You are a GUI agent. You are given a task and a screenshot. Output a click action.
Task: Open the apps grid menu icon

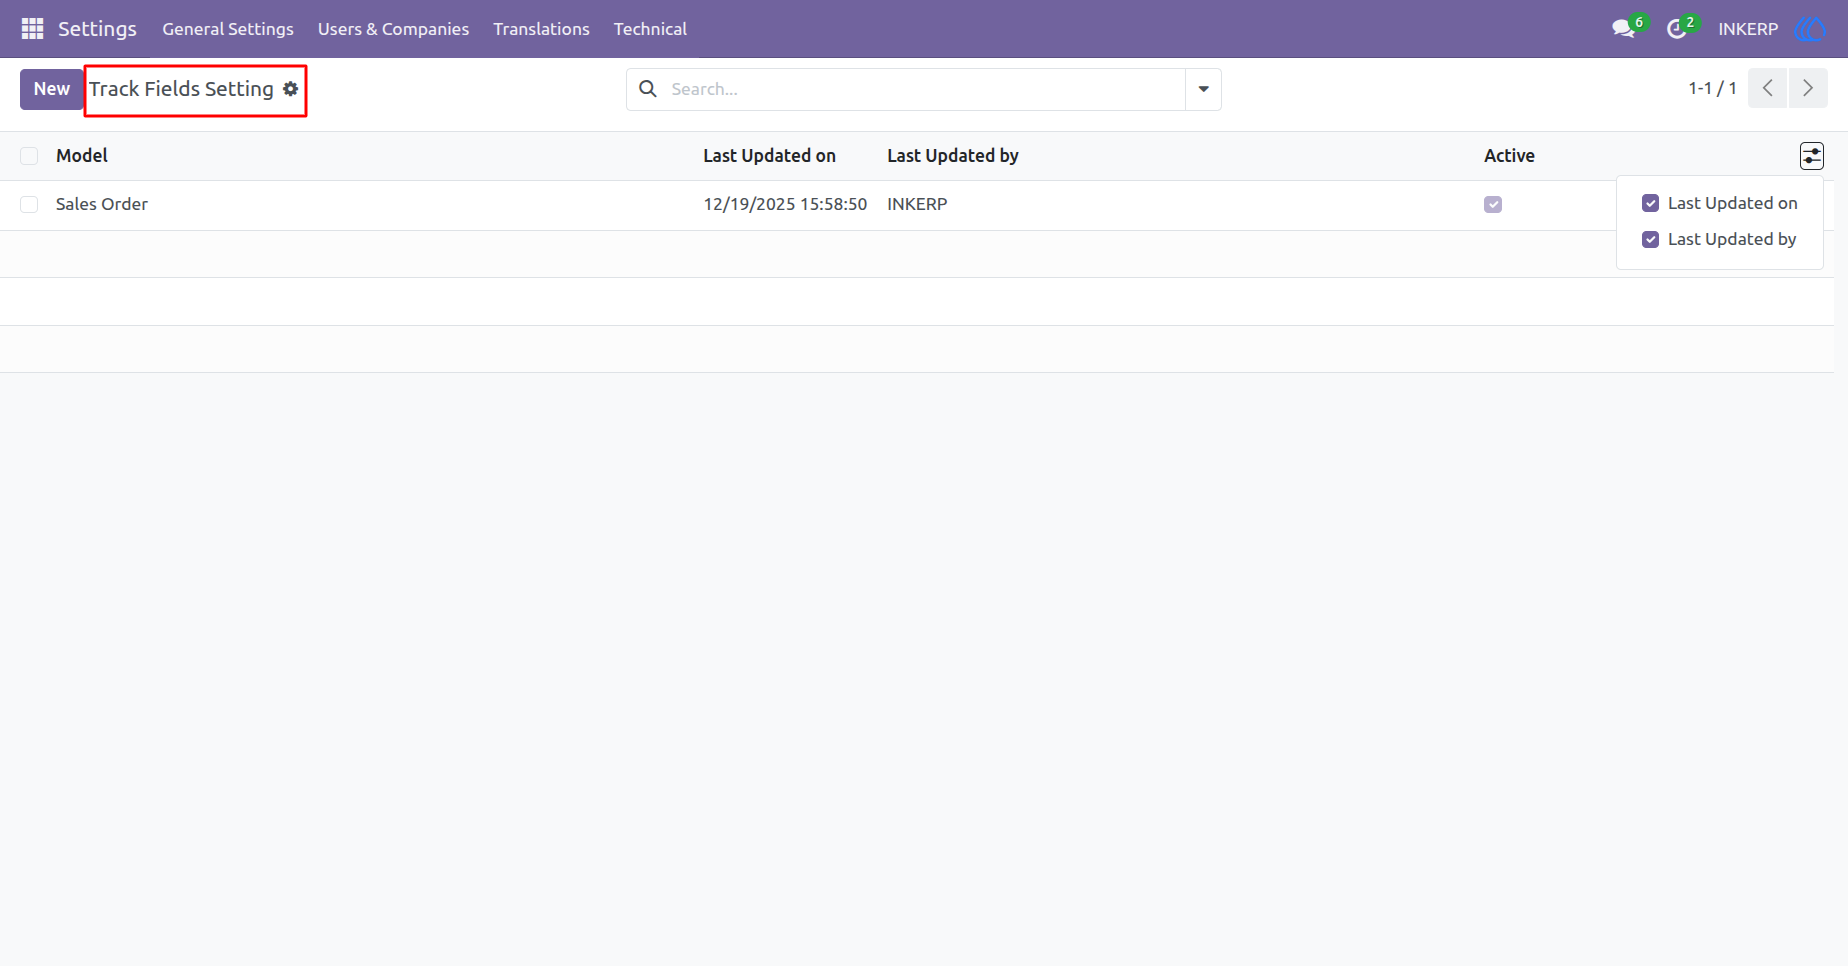tap(32, 29)
